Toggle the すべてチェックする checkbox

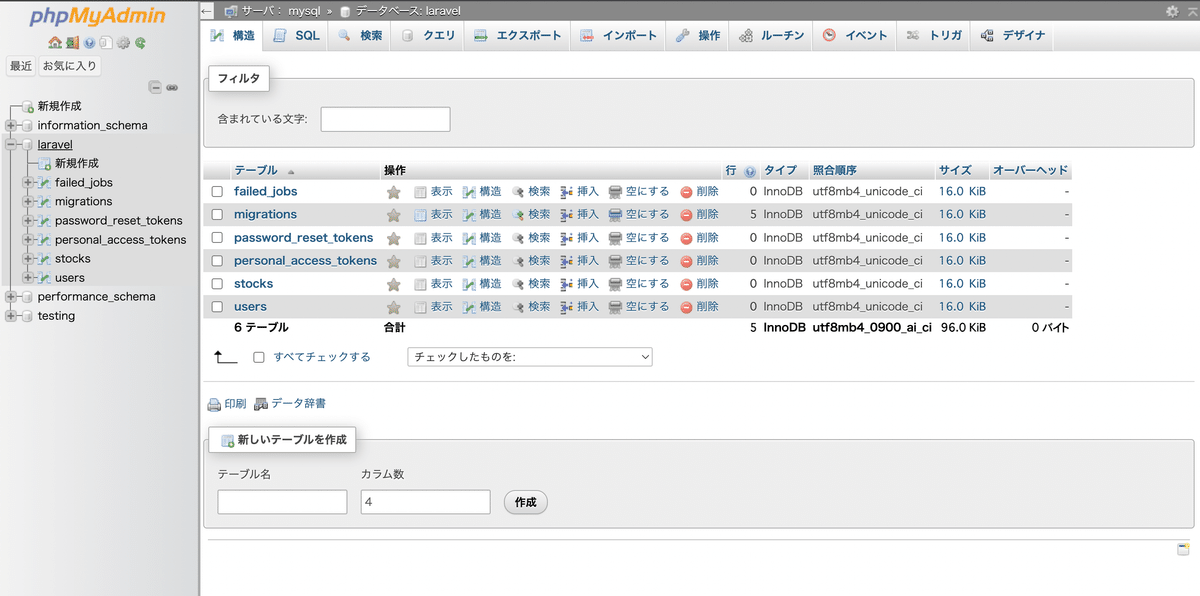259,357
